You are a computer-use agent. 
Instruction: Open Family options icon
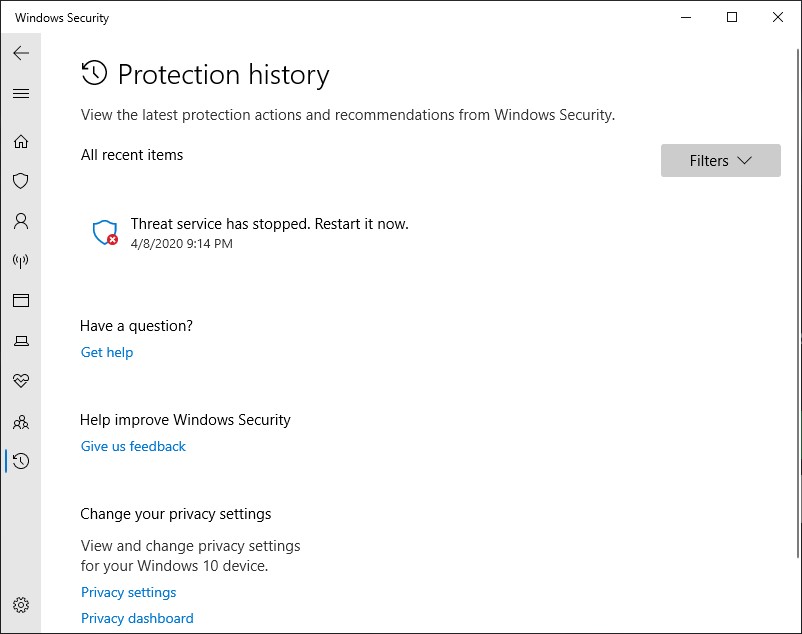[x=21, y=422]
